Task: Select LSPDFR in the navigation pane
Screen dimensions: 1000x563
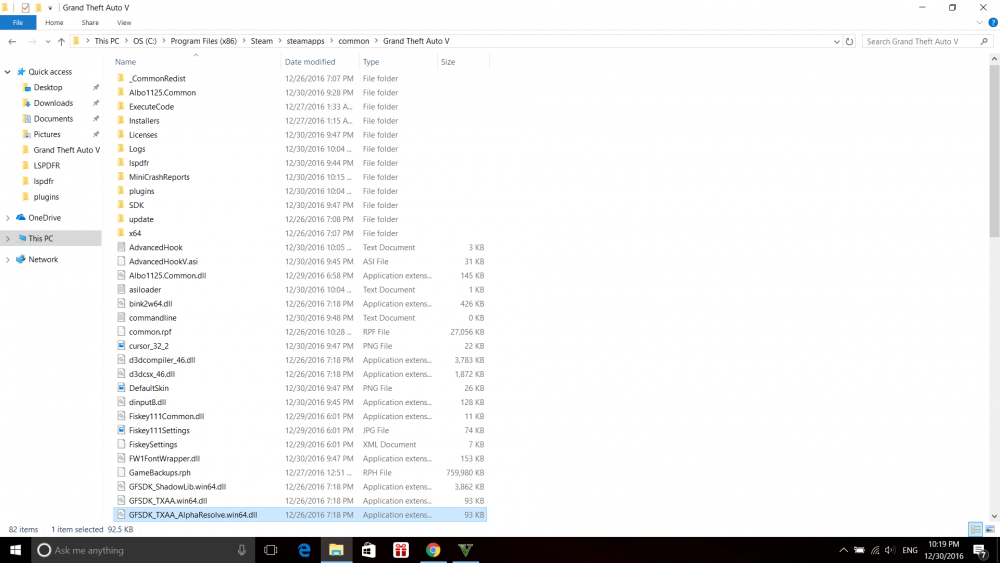Action: [x=47, y=166]
